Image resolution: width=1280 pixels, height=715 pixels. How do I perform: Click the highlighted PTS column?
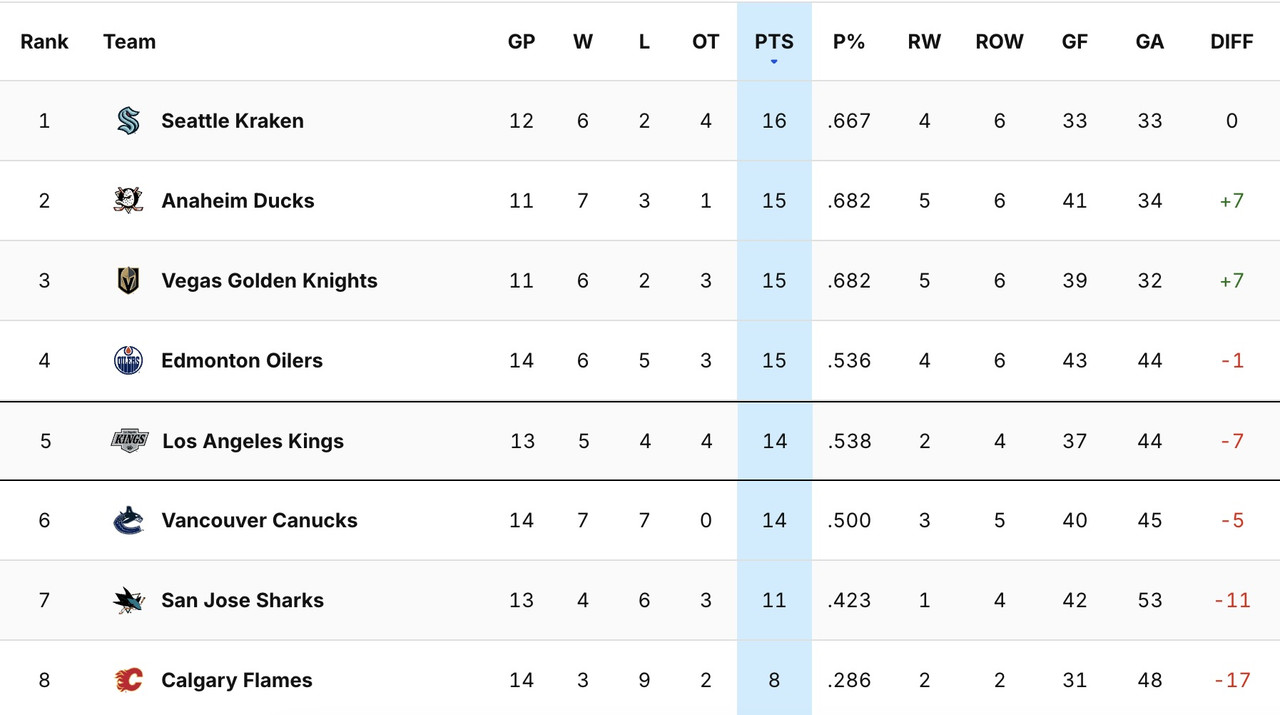click(773, 42)
